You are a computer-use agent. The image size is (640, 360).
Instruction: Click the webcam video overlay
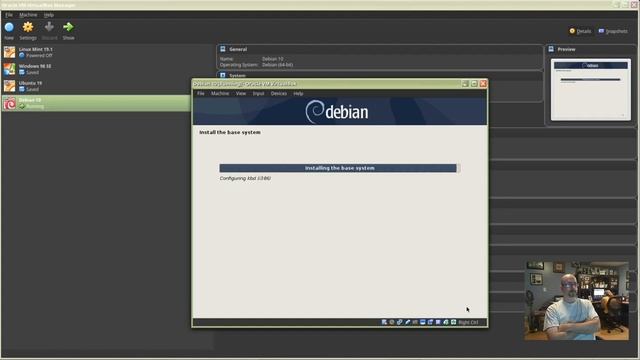pyautogui.click(x=577, y=301)
